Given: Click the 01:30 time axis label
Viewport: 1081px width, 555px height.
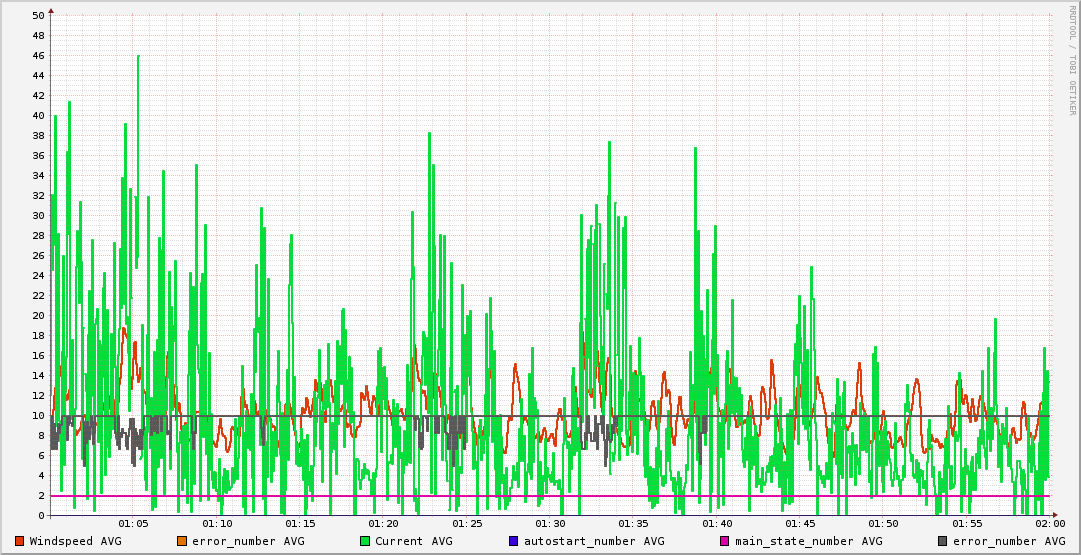Looking at the screenshot, I should point(550,524).
